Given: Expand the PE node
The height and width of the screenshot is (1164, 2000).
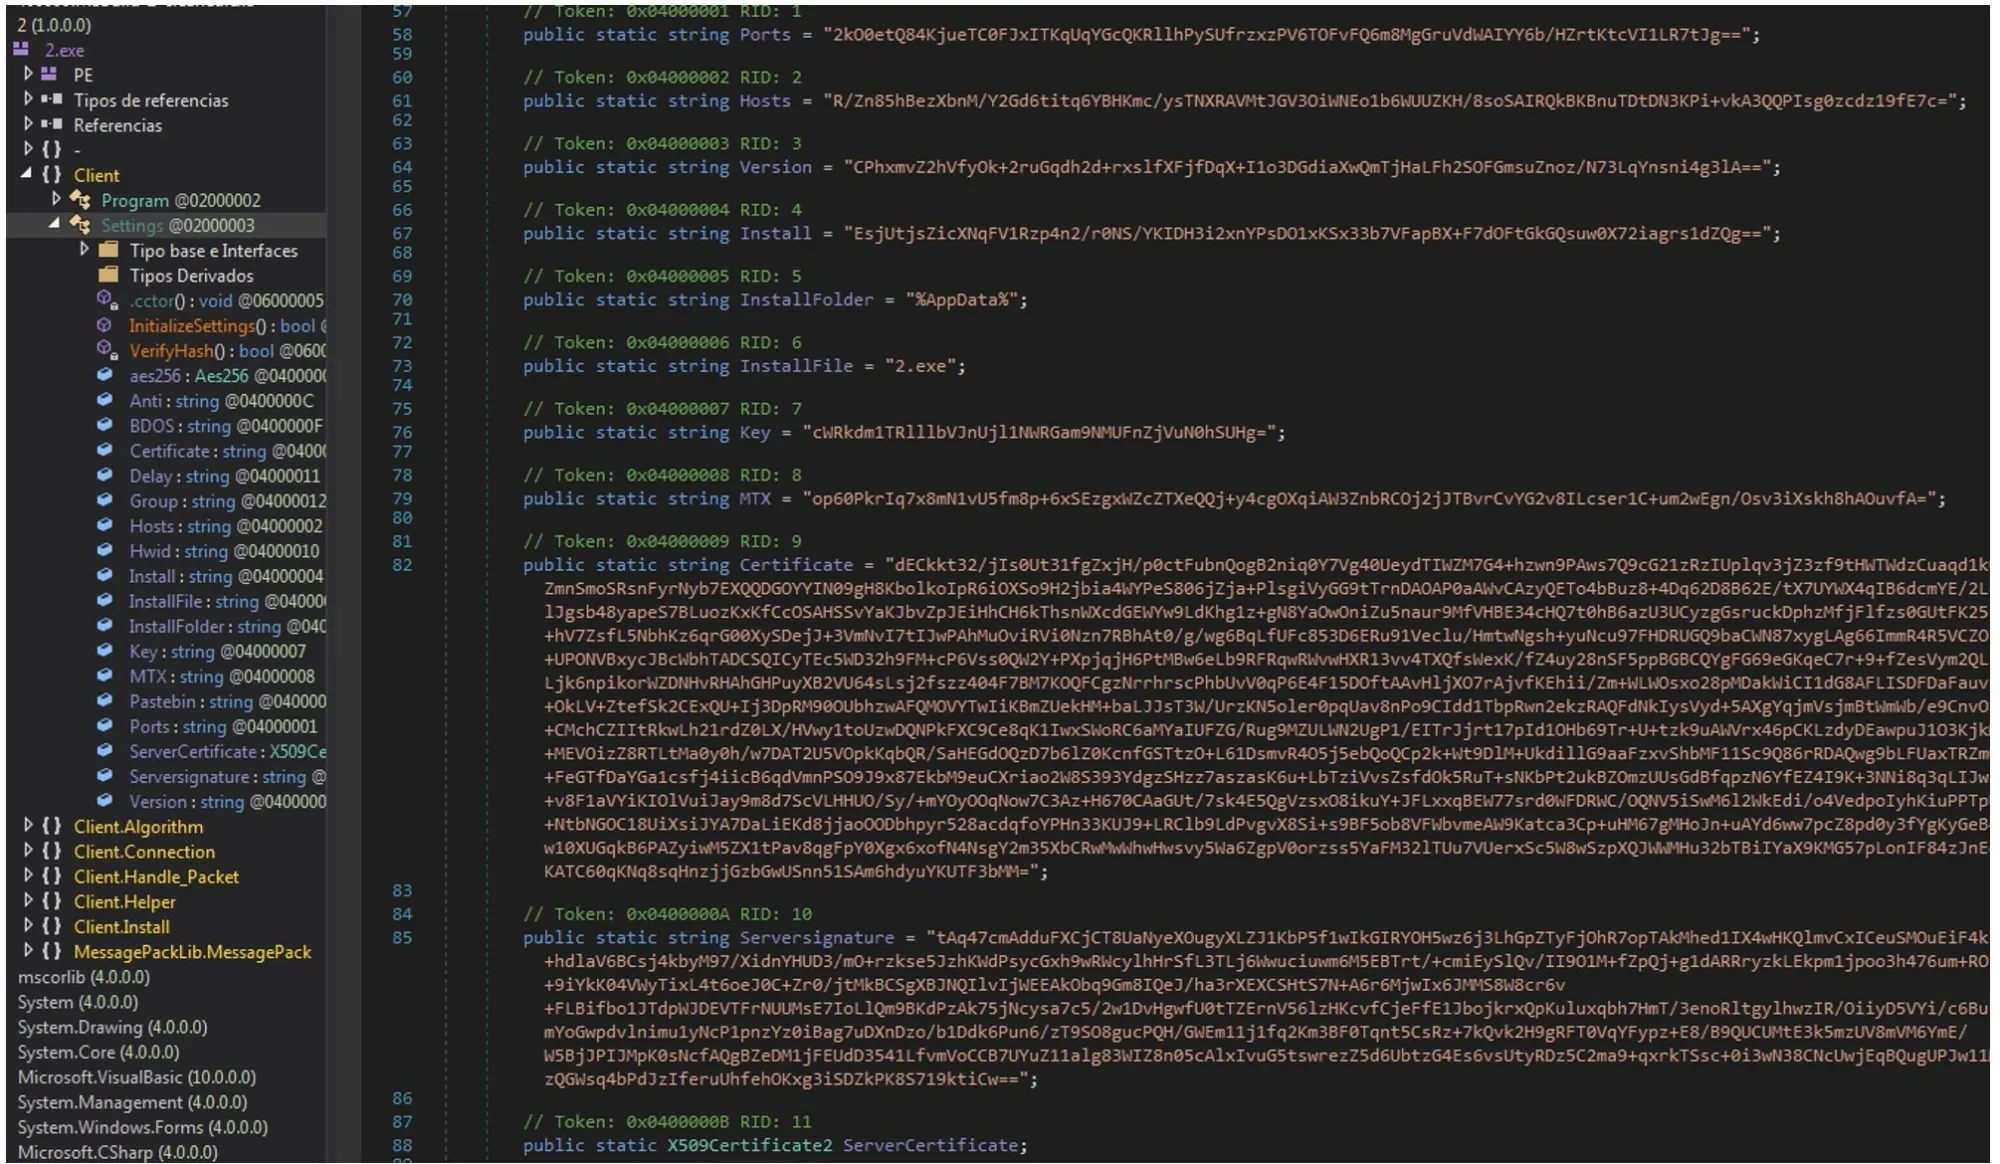Looking at the screenshot, I should [x=28, y=74].
